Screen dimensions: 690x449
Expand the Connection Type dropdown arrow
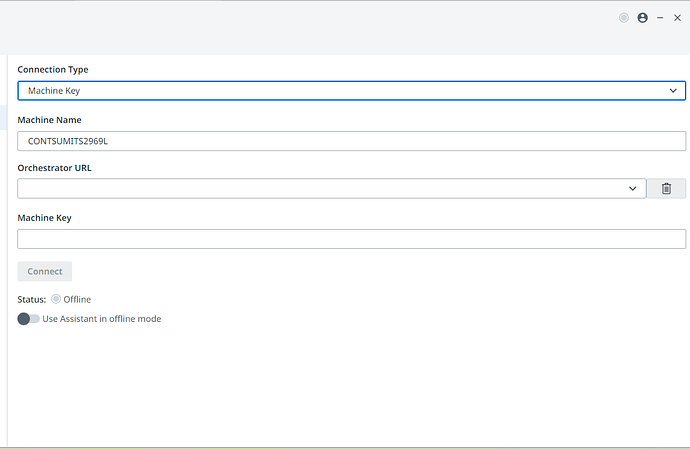[x=673, y=91]
